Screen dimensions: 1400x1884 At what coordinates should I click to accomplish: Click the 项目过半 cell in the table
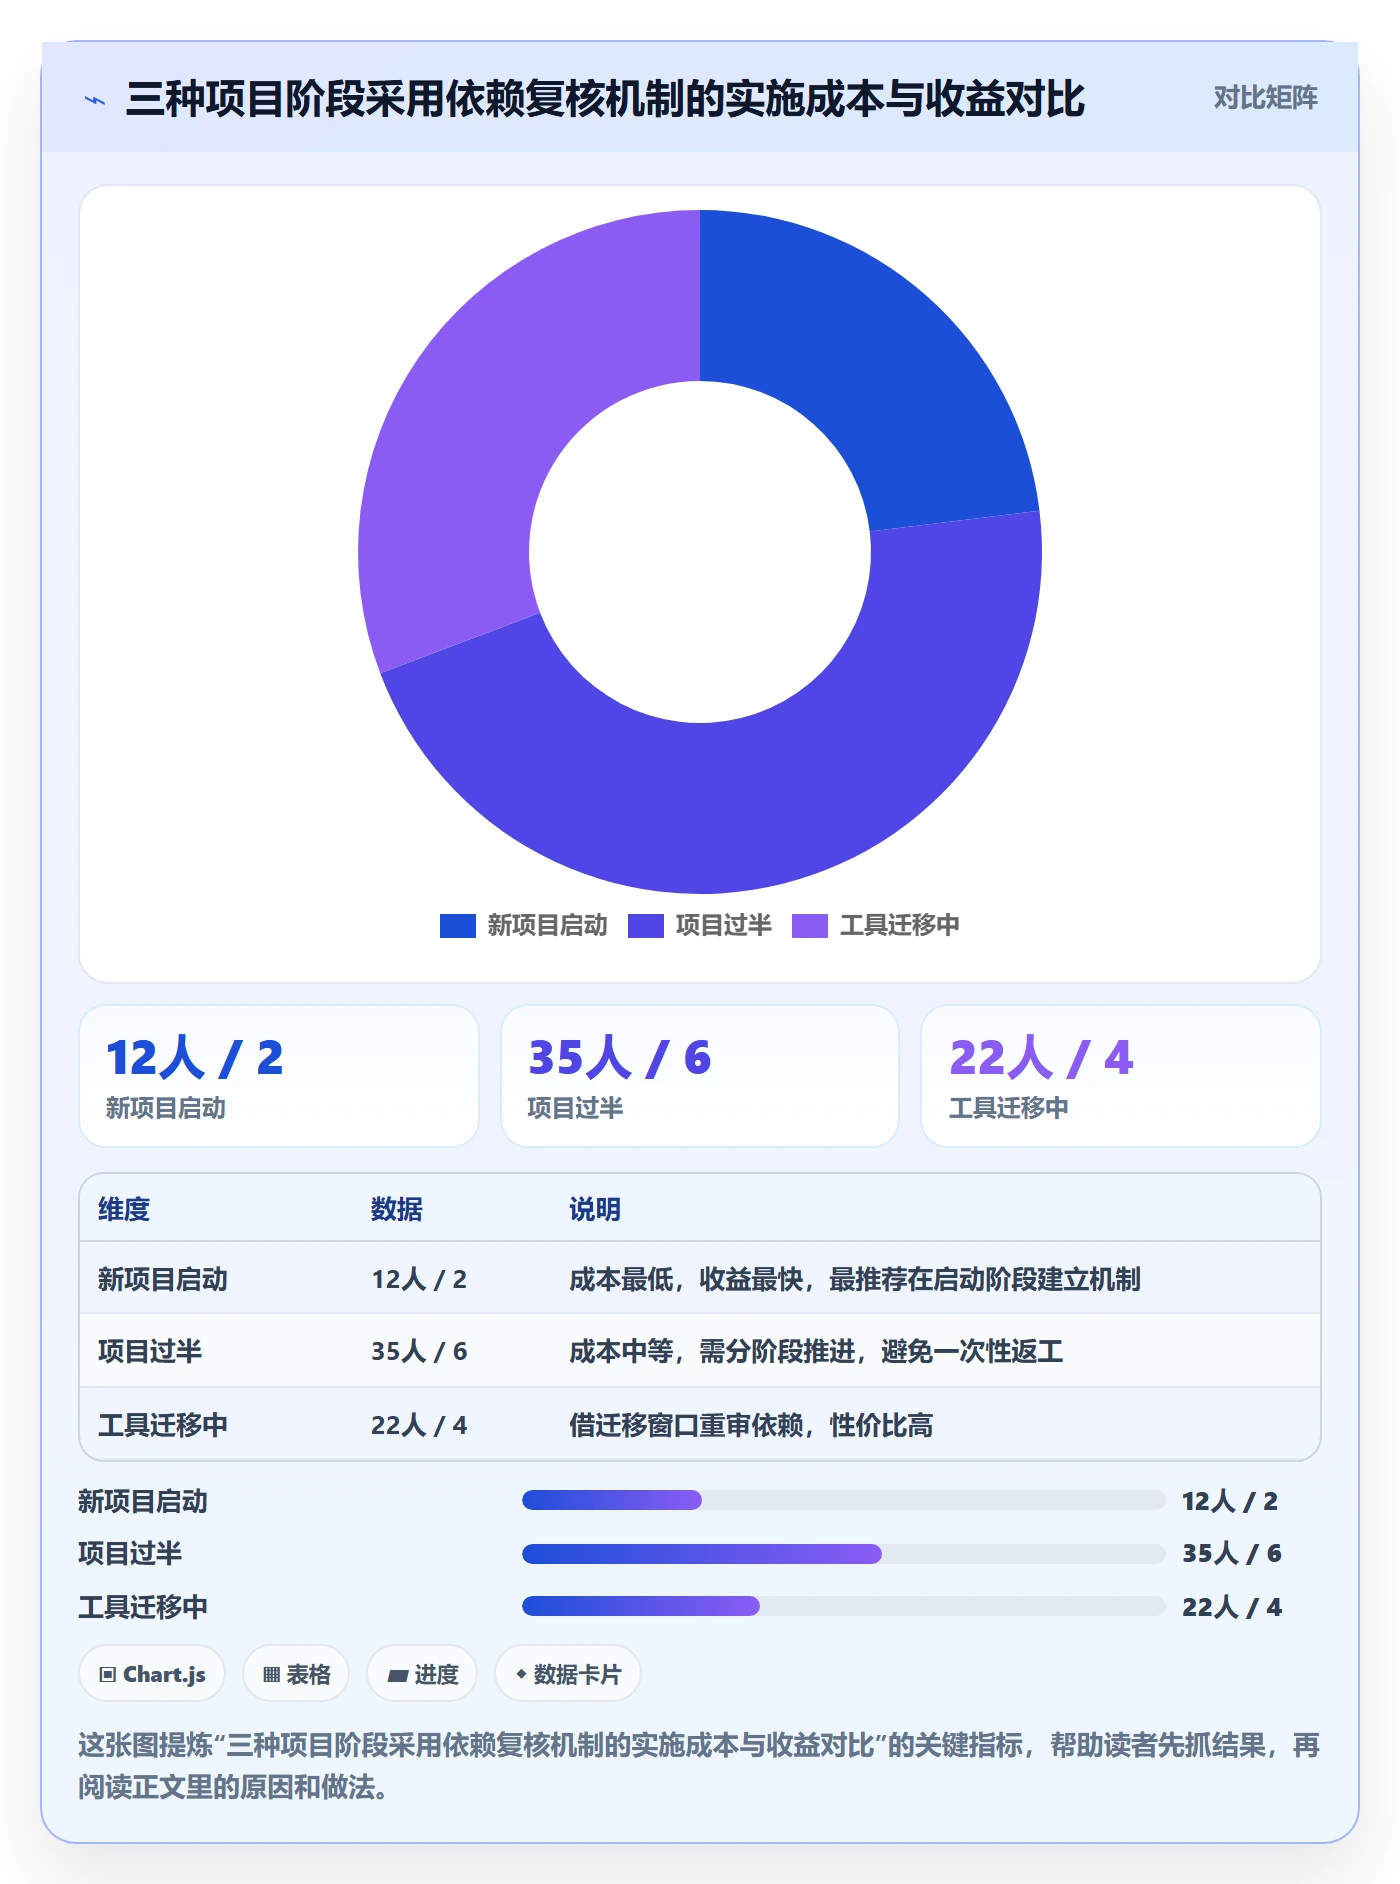[150, 1351]
